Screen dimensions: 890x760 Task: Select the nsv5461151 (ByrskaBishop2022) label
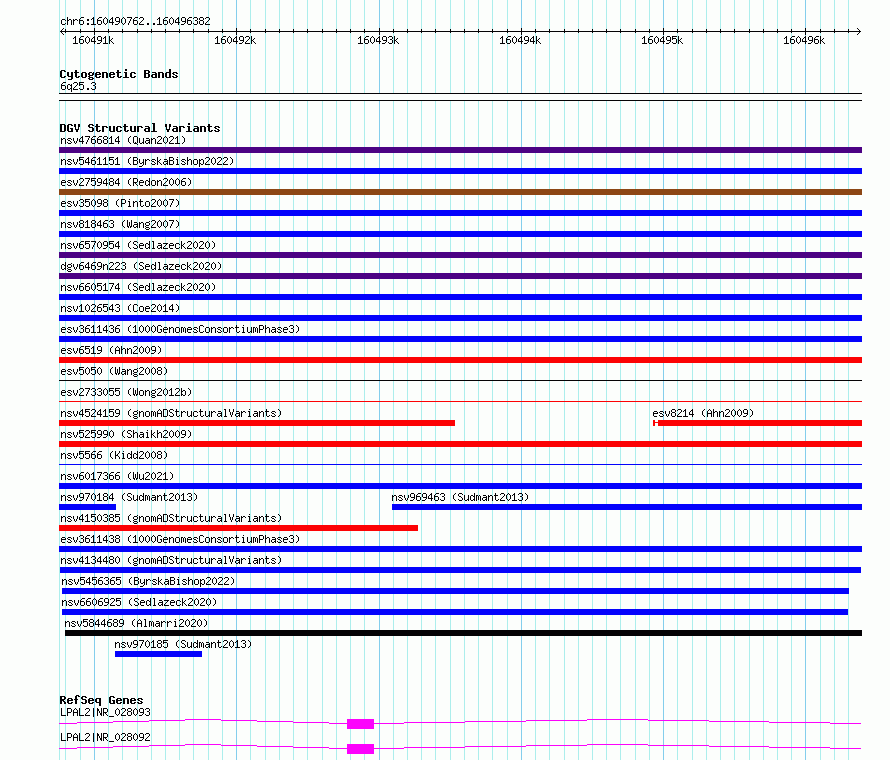tap(147, 161)
